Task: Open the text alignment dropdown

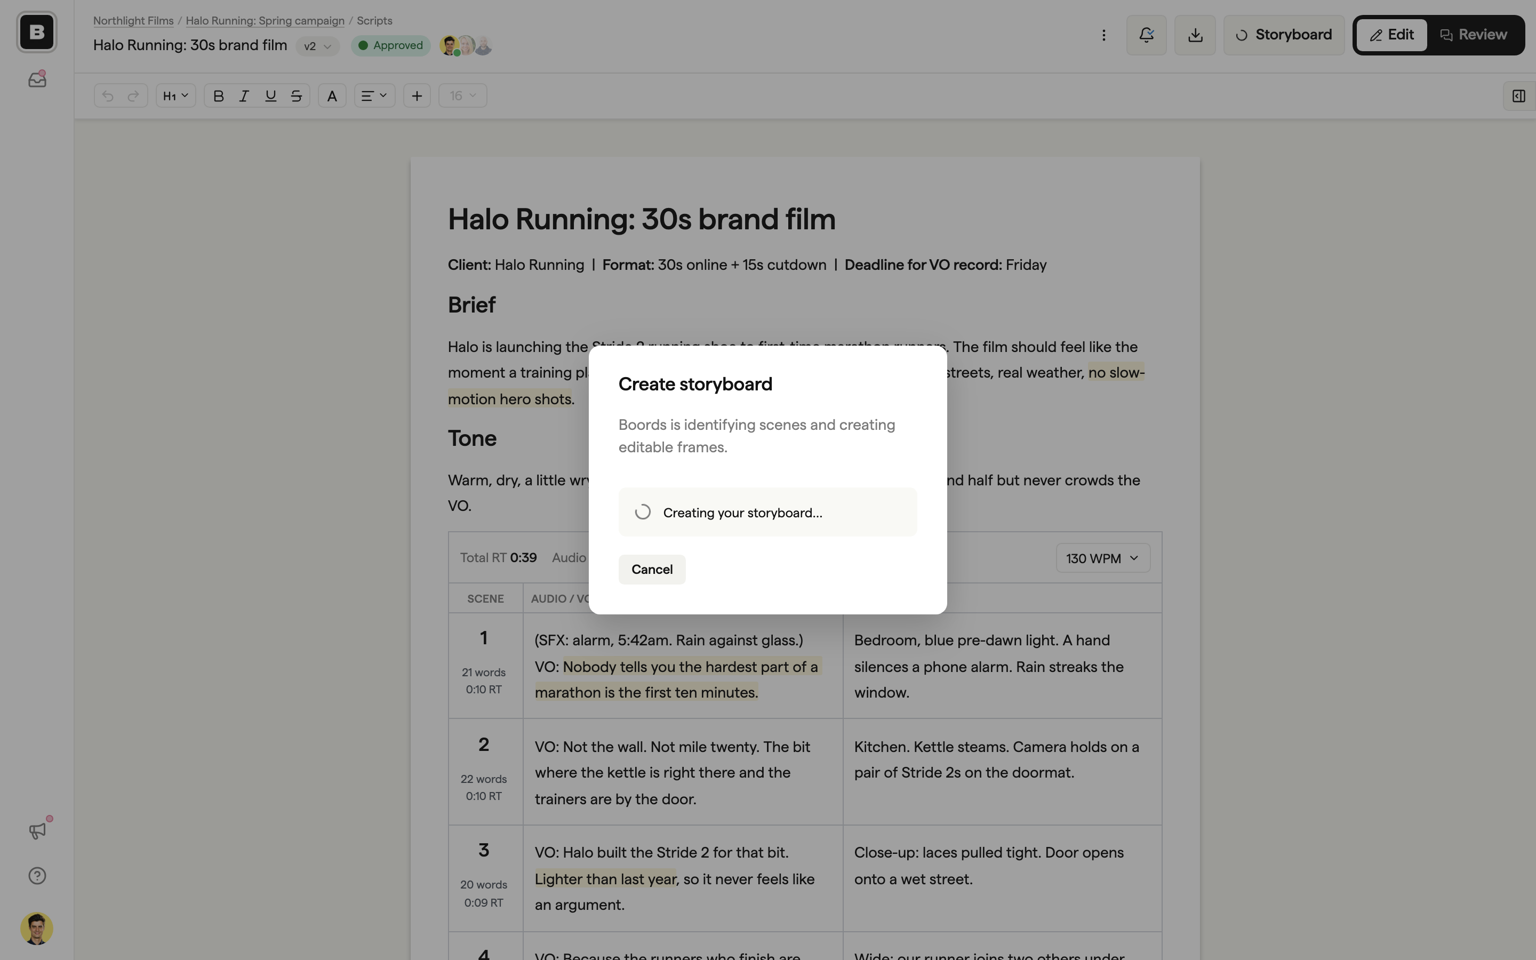Action: coord(374,96)
